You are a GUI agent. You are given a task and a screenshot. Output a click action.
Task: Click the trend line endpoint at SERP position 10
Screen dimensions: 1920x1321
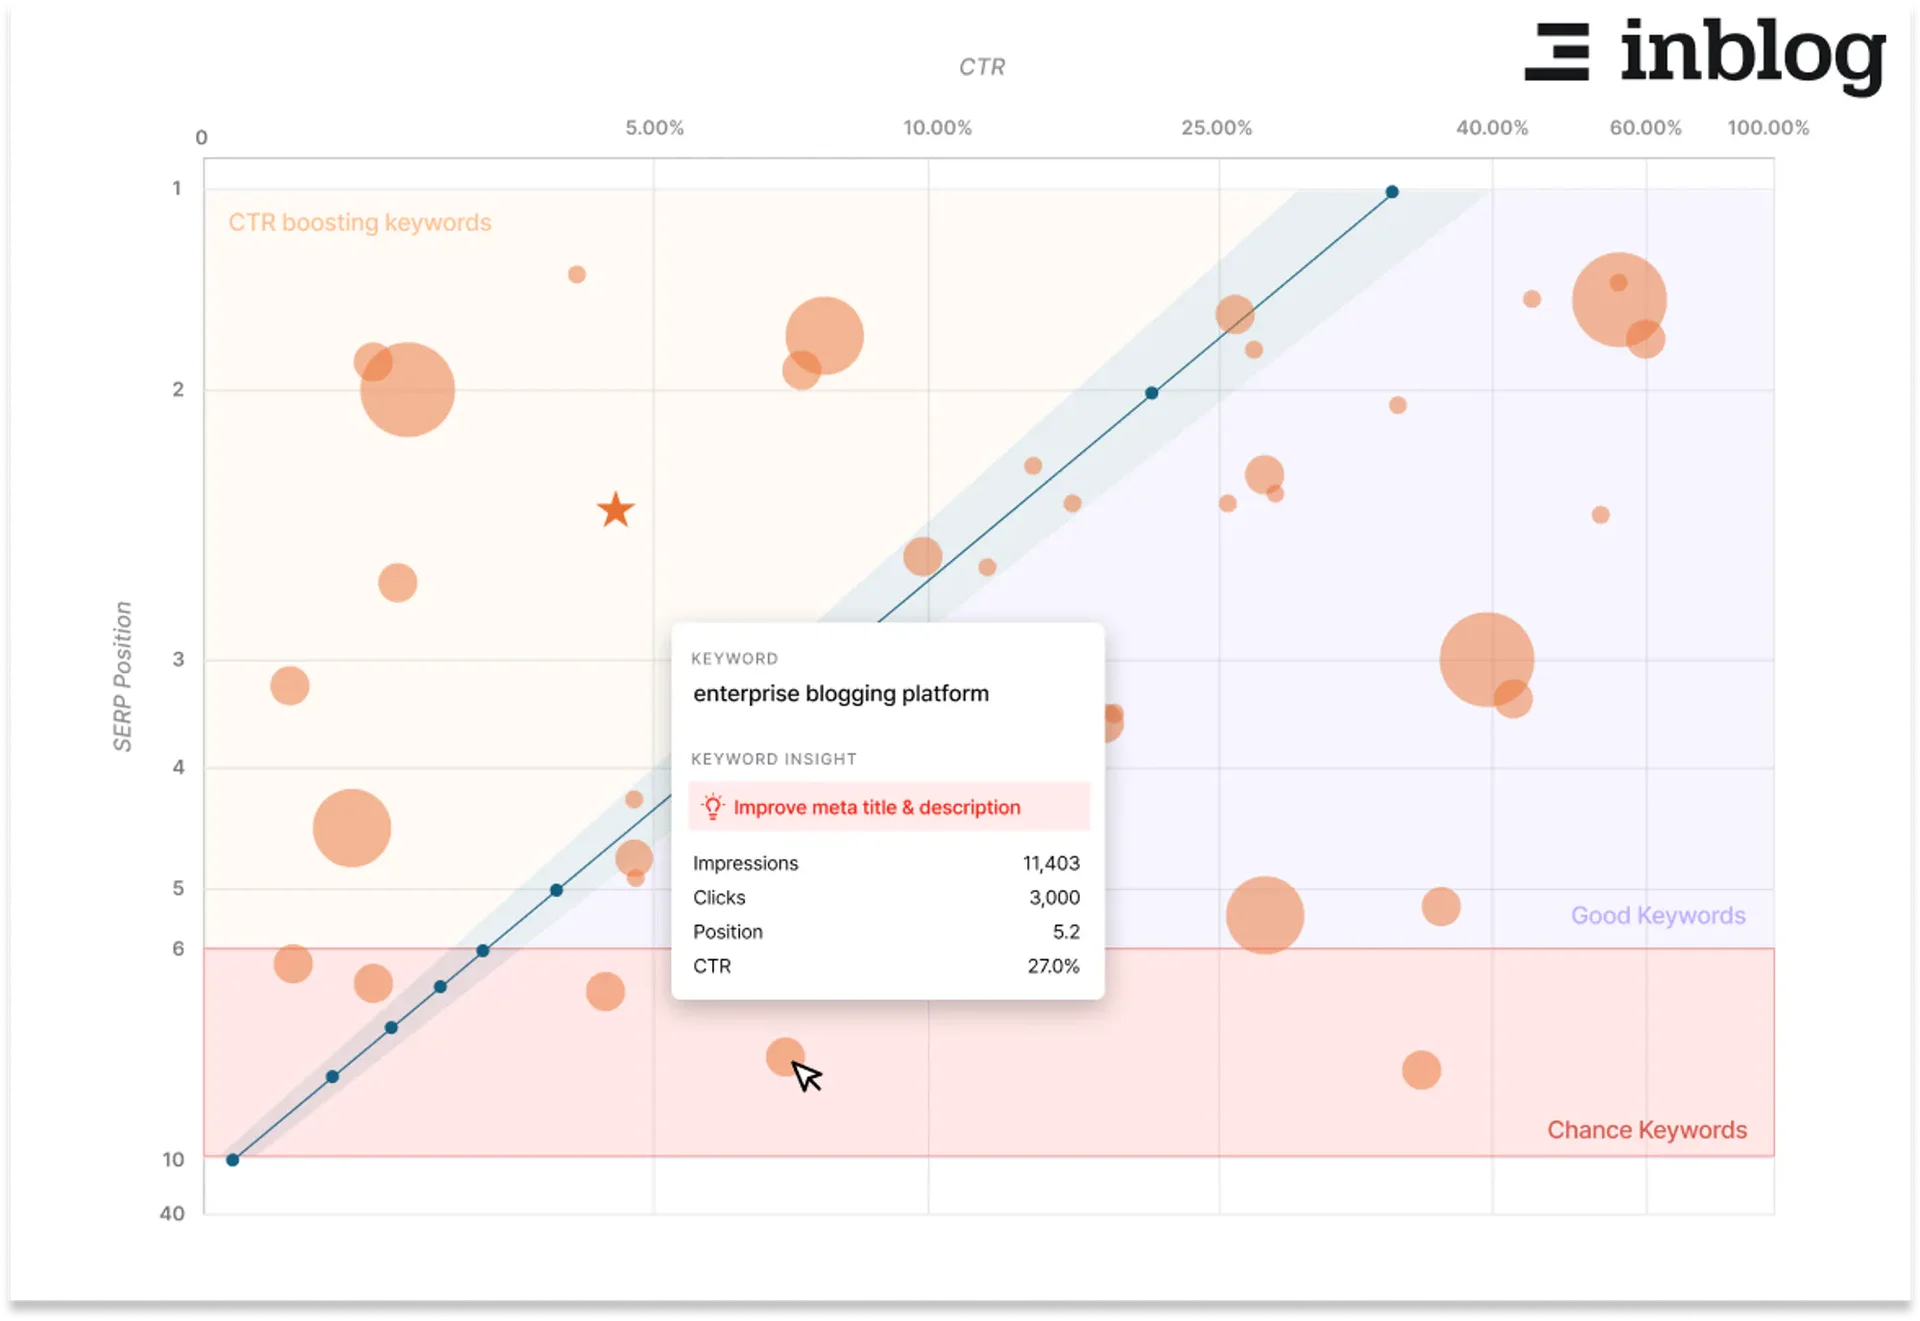[233, 1160]
